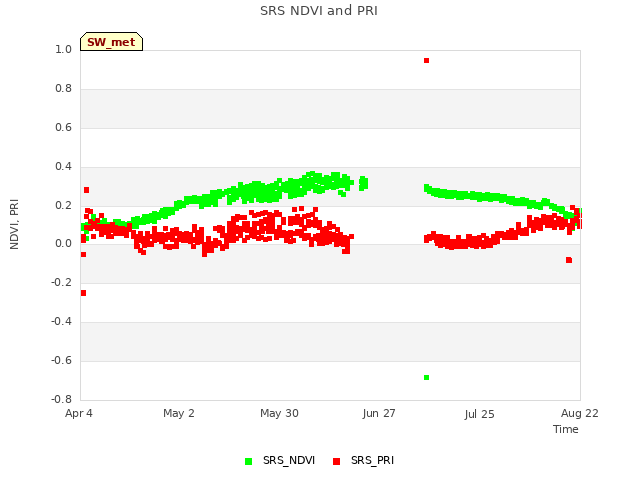
Task: Click the 0.8 y-axis tick label
Action: pyautogui.click(x=63, y=89)
